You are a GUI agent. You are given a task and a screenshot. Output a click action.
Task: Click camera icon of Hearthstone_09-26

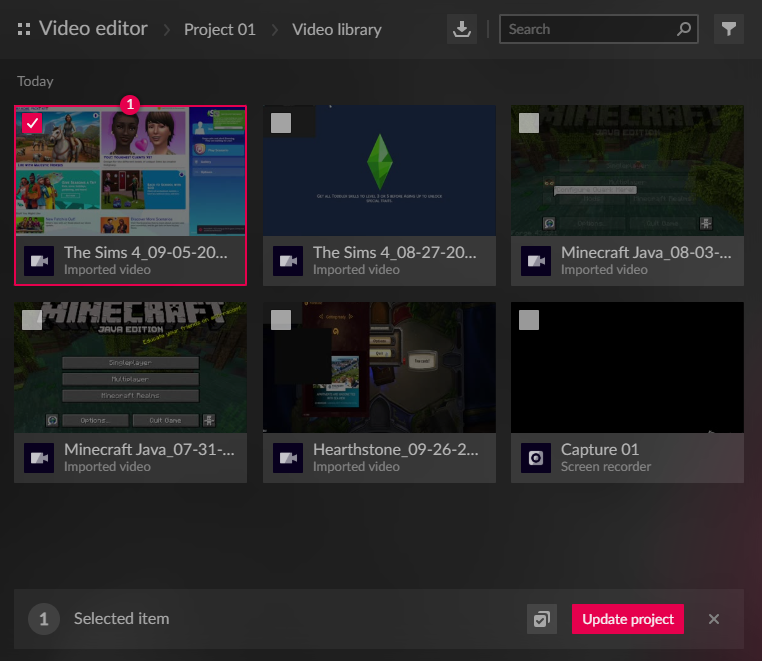click(288, 458)
